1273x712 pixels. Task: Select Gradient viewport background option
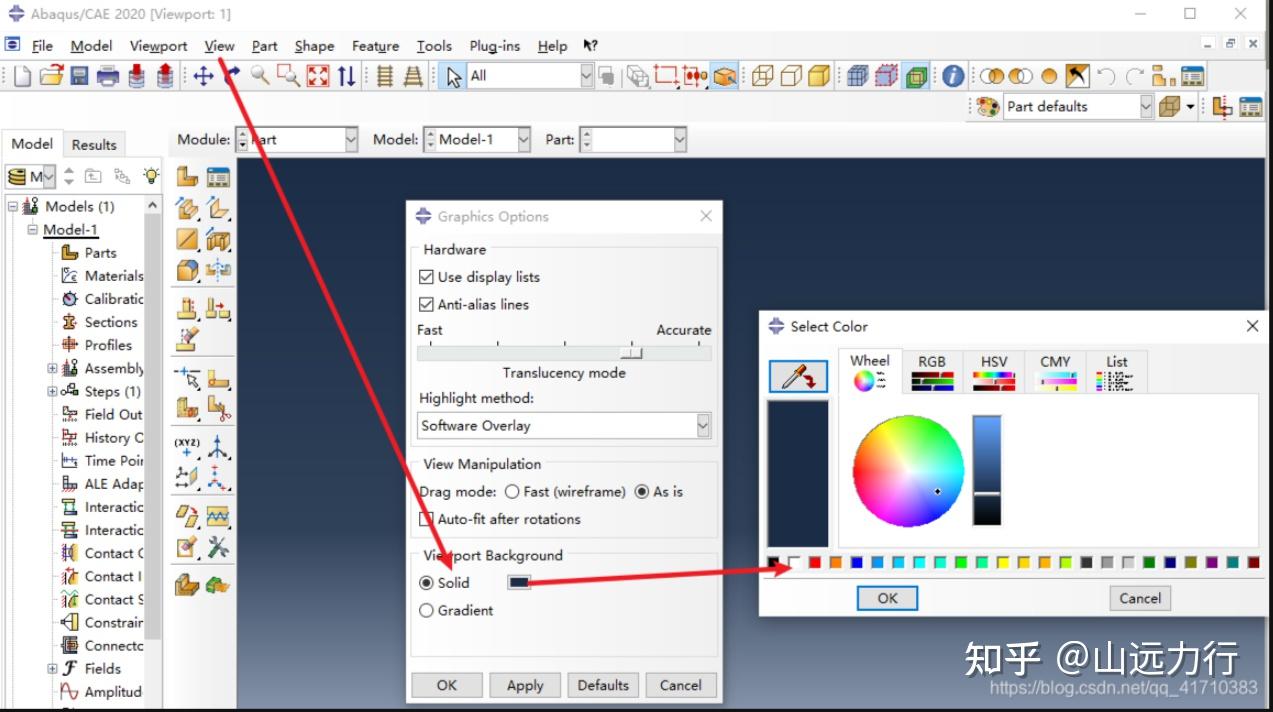427,610
